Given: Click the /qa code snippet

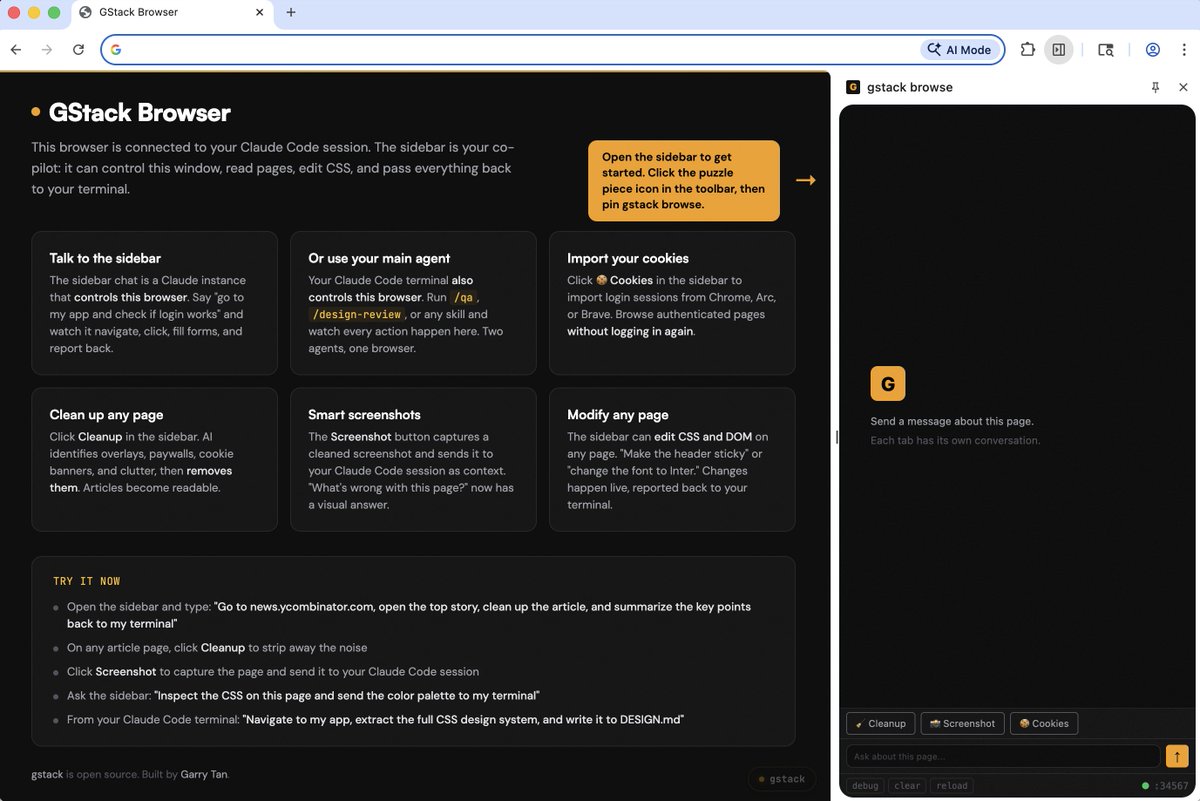Looking at the screenshot, I should [462, 298].
